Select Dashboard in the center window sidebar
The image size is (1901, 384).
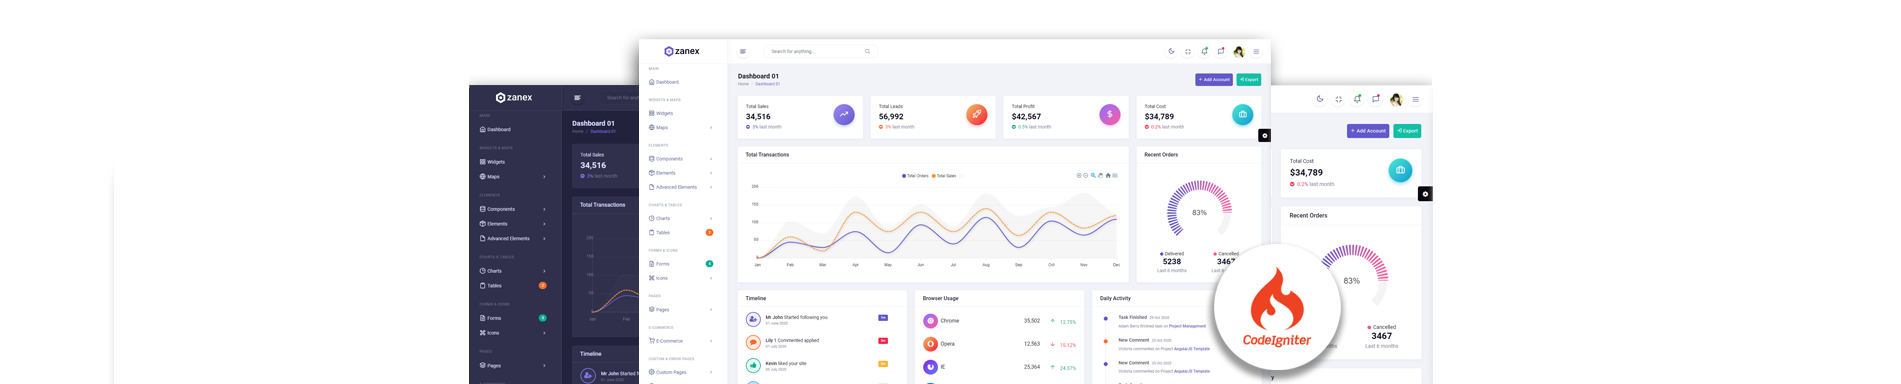click(664, 82)
